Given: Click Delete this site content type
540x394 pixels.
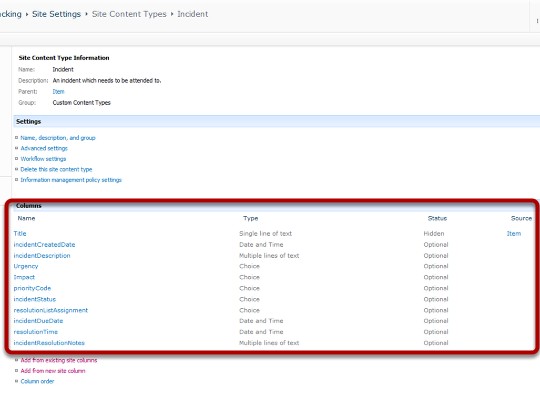Looking at the screenshot, I should (x=56, y=169).
